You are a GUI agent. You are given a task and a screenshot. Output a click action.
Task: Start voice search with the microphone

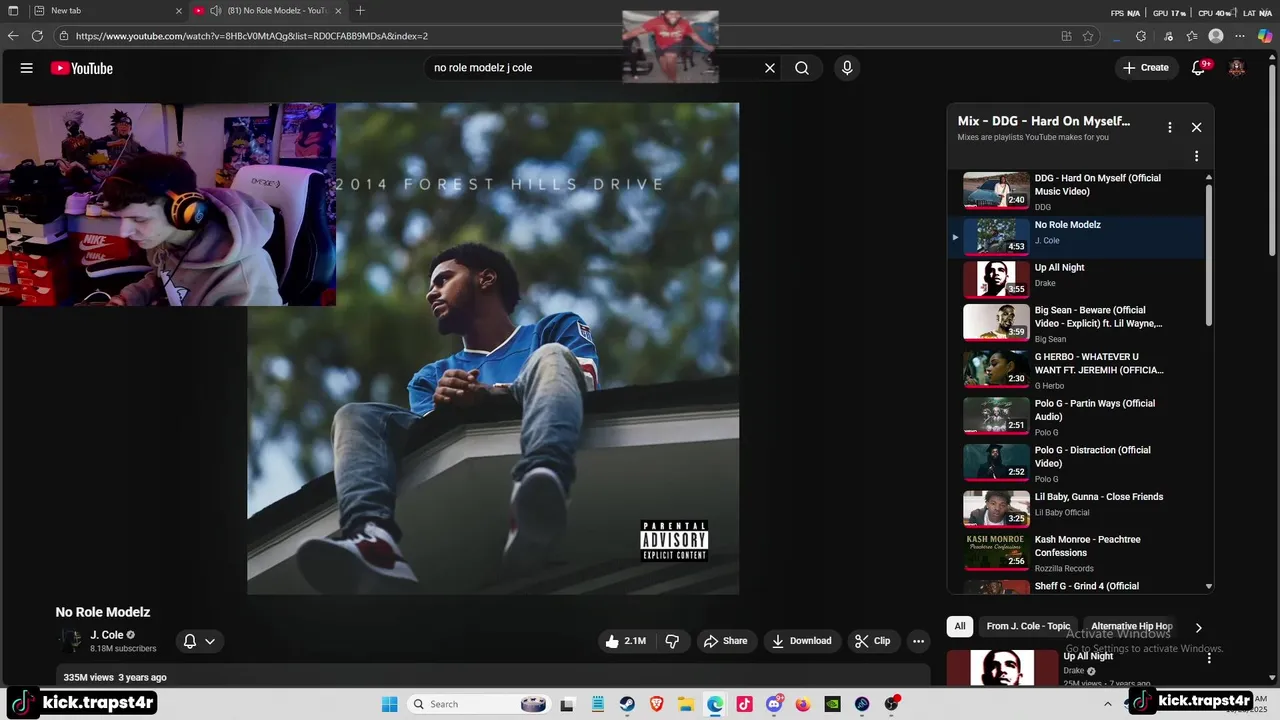(847, 68)
